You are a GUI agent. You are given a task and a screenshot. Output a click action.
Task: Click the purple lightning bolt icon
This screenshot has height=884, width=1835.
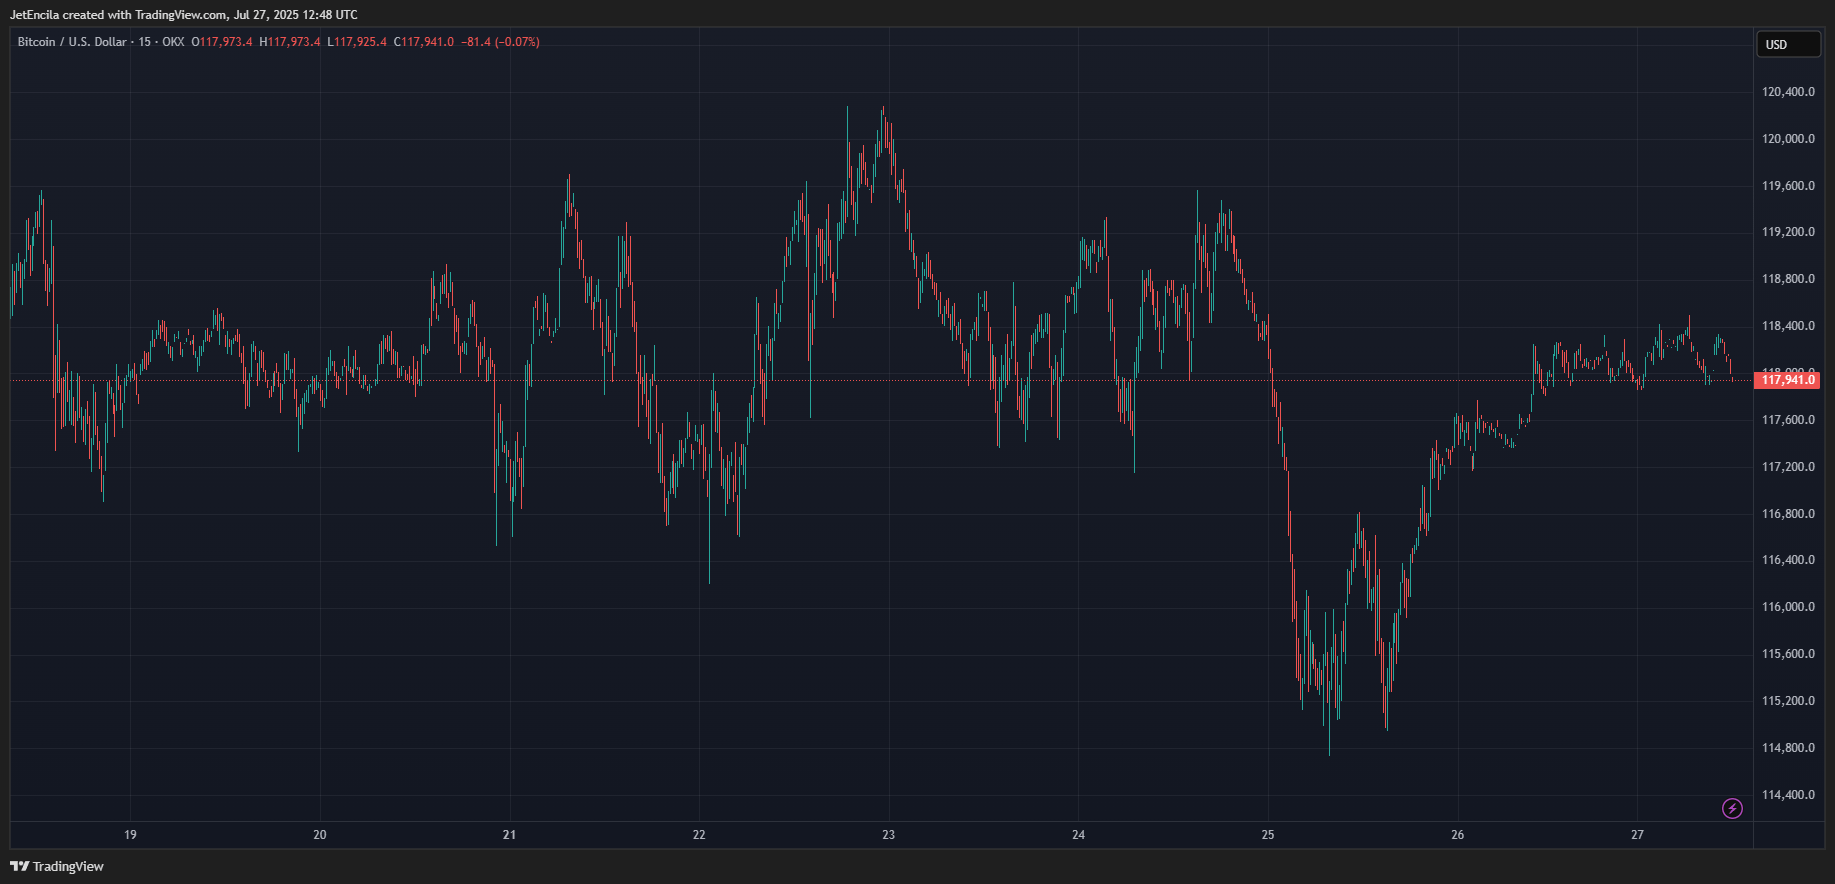(1732, 808)
